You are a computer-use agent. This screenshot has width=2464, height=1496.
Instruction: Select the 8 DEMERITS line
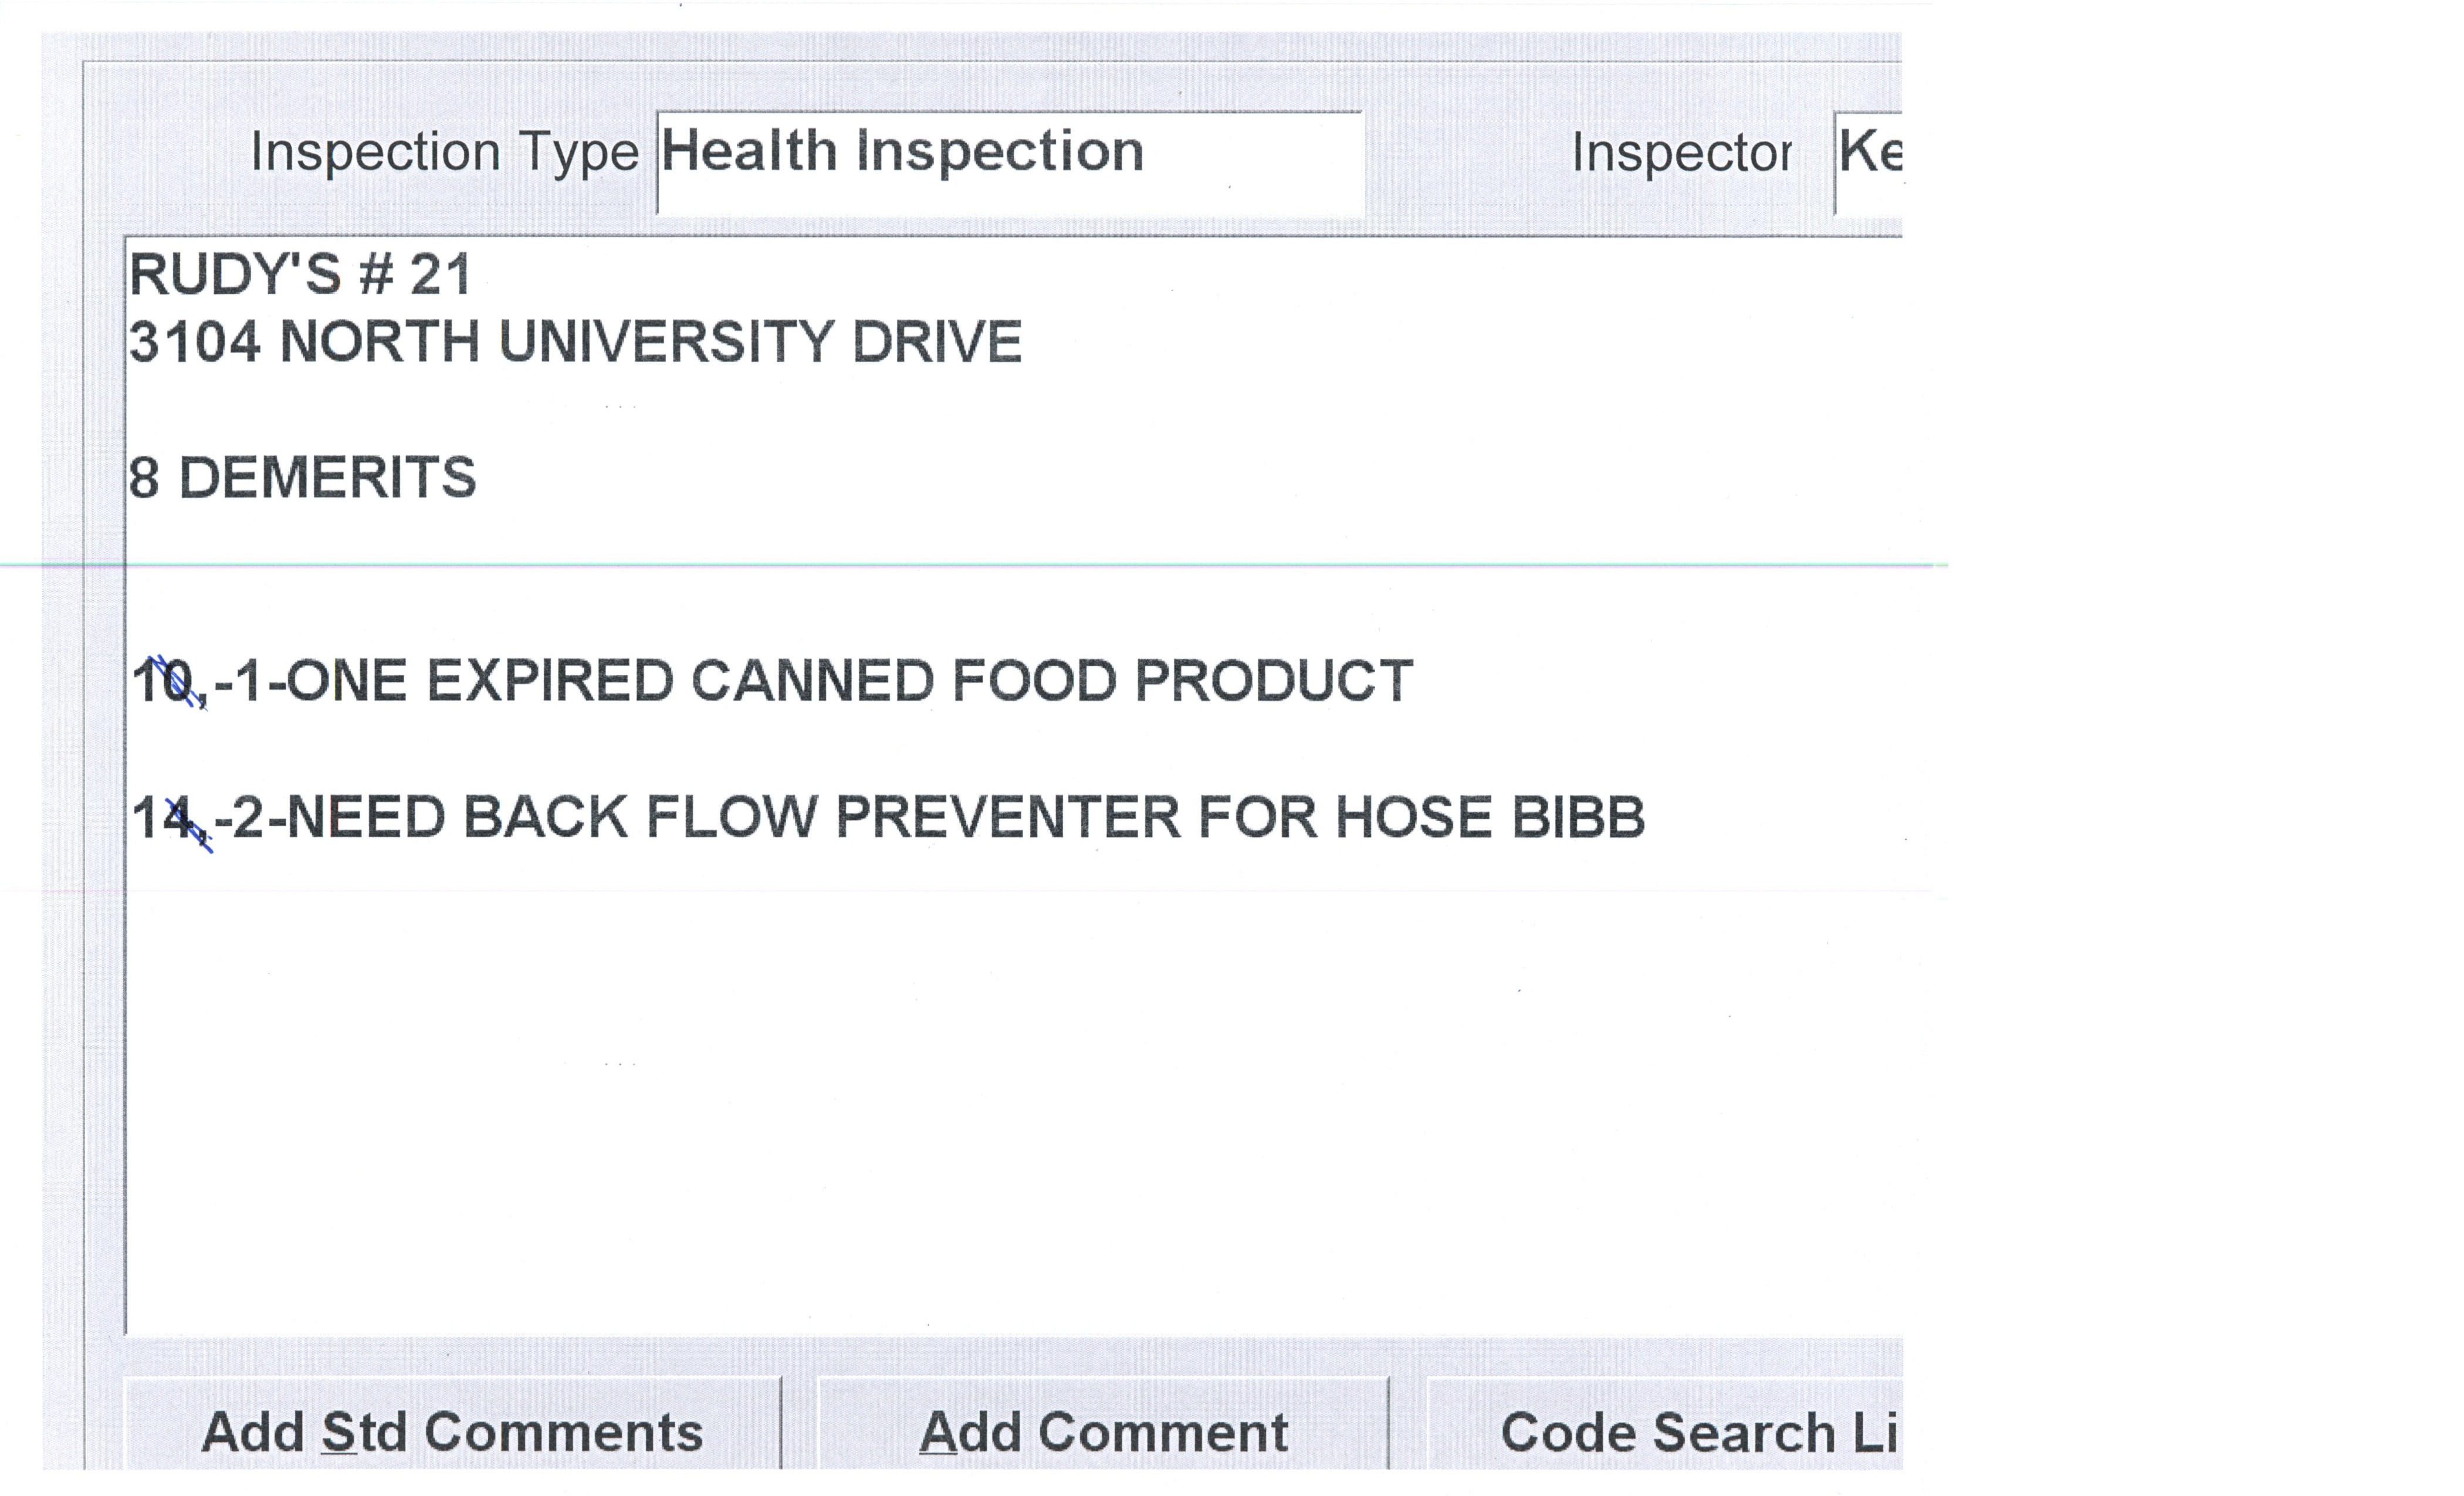[302, 478]
